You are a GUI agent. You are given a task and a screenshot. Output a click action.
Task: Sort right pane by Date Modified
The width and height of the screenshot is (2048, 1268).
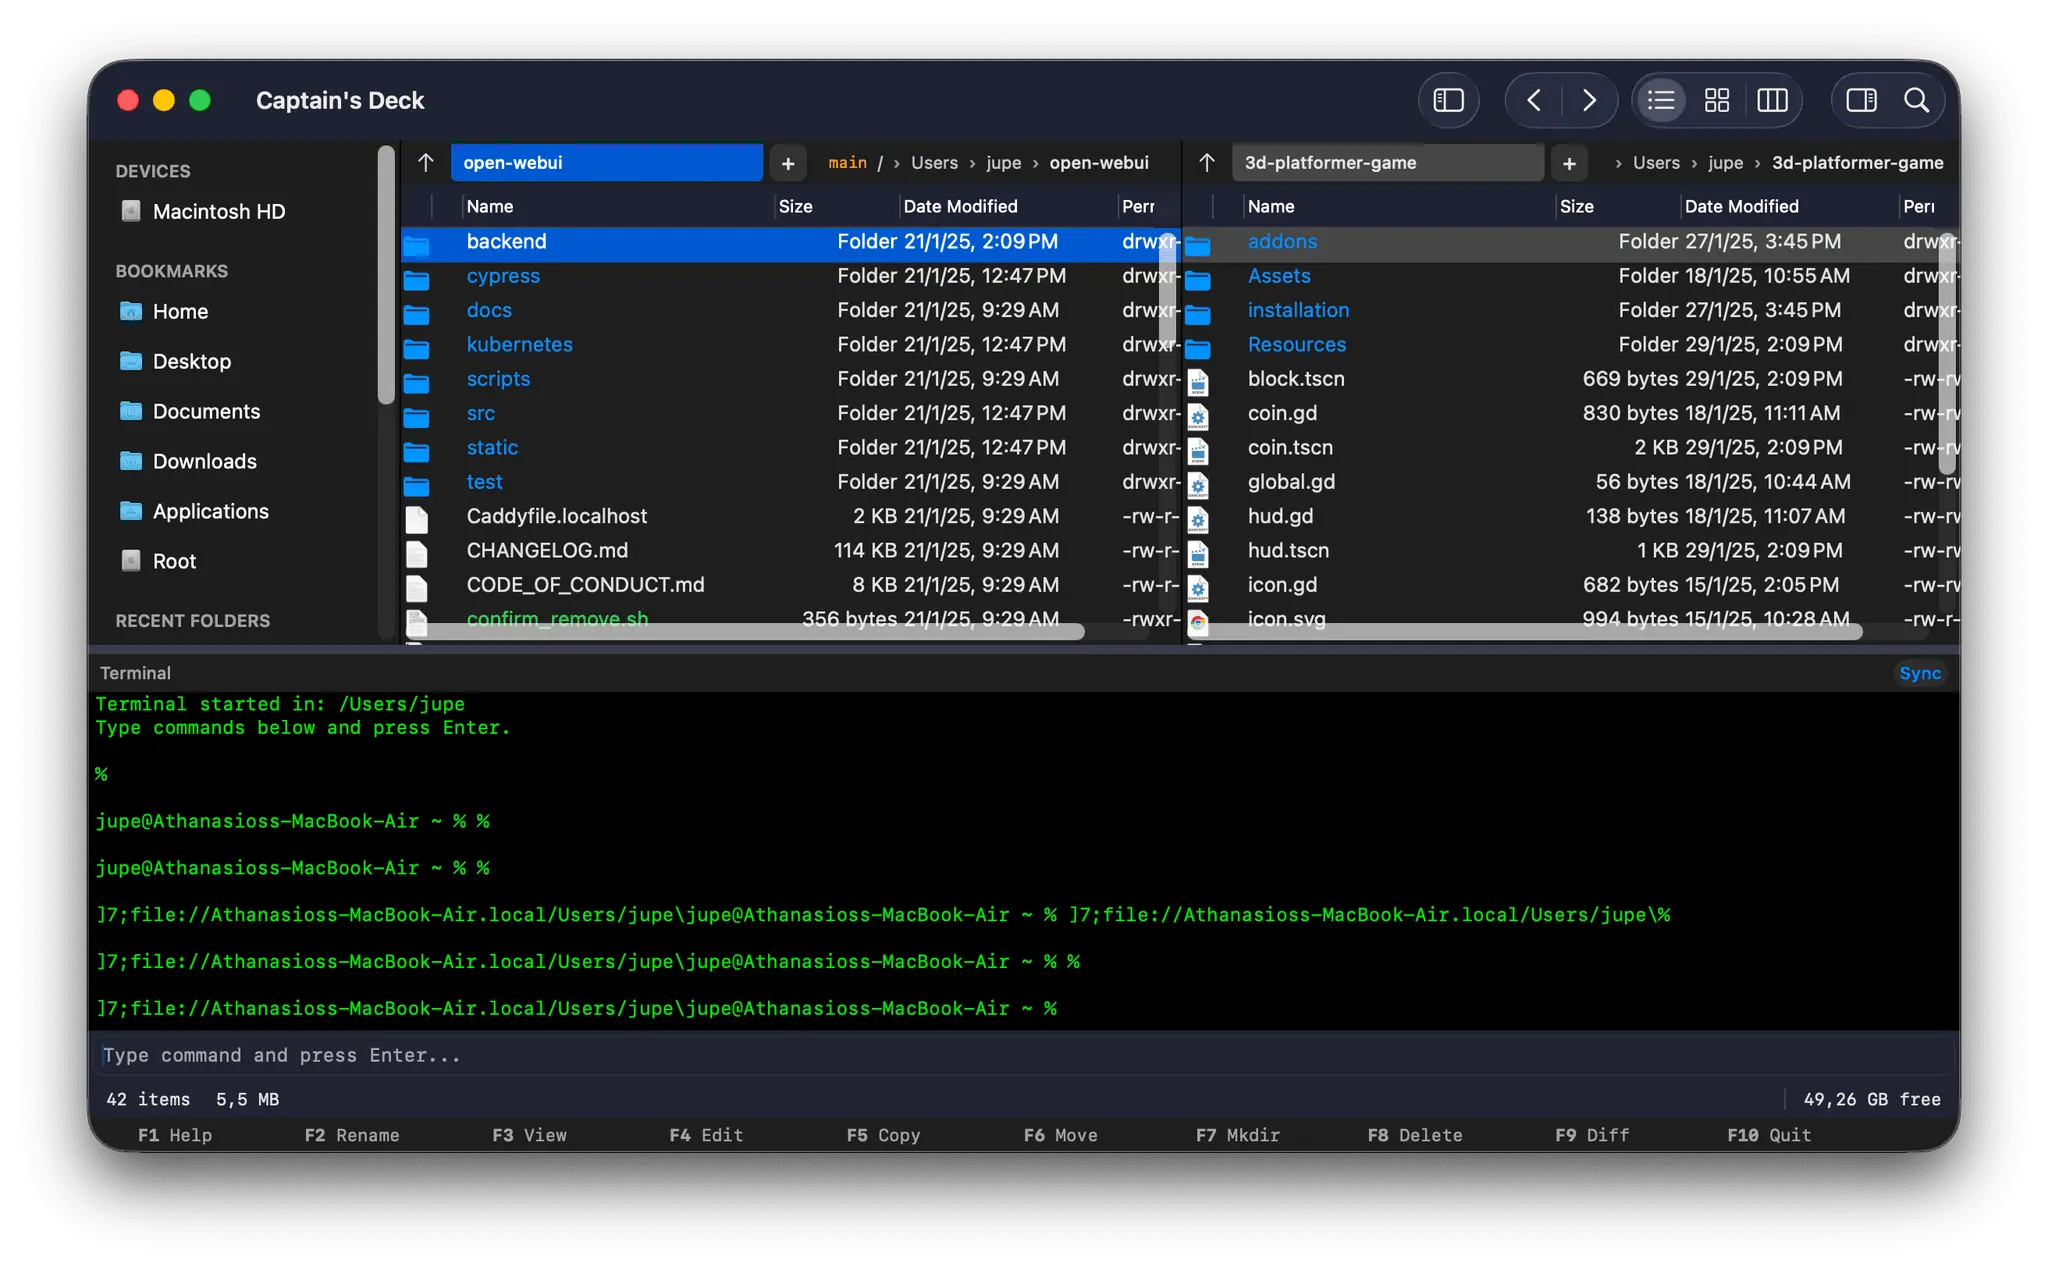click(1741, 207)
